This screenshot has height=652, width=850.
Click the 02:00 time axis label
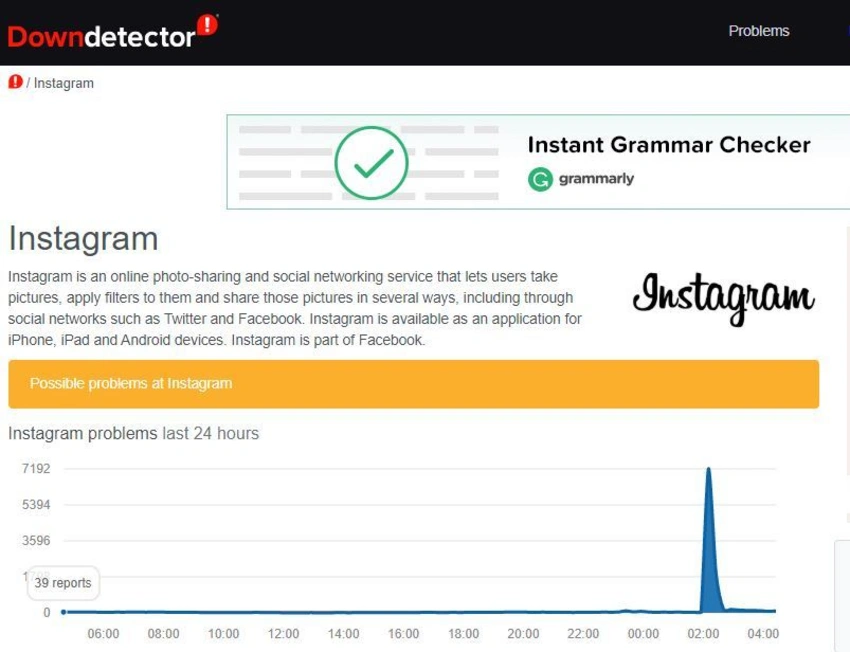pyautogui.click(x=703, y=633)
